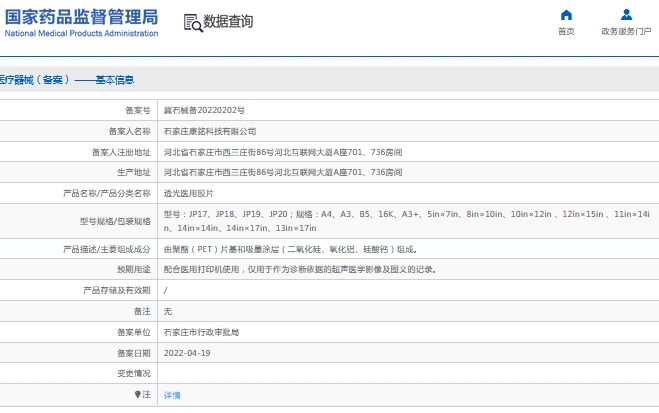Click the model list text starting 型号:JP17
659x413 pixels.
pyautogui.click(x=406, y=221)
